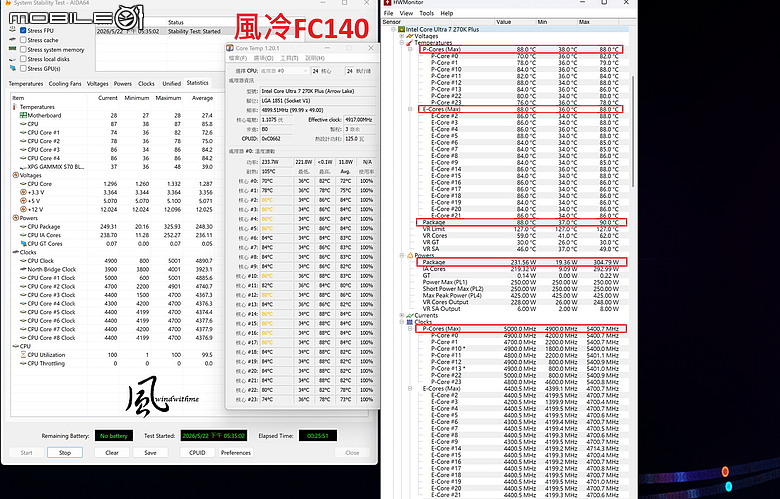The width and height of the screenshot is (780, 499).
Task: Switch to the Cooling Fans tab
Action: coord(65,84)
